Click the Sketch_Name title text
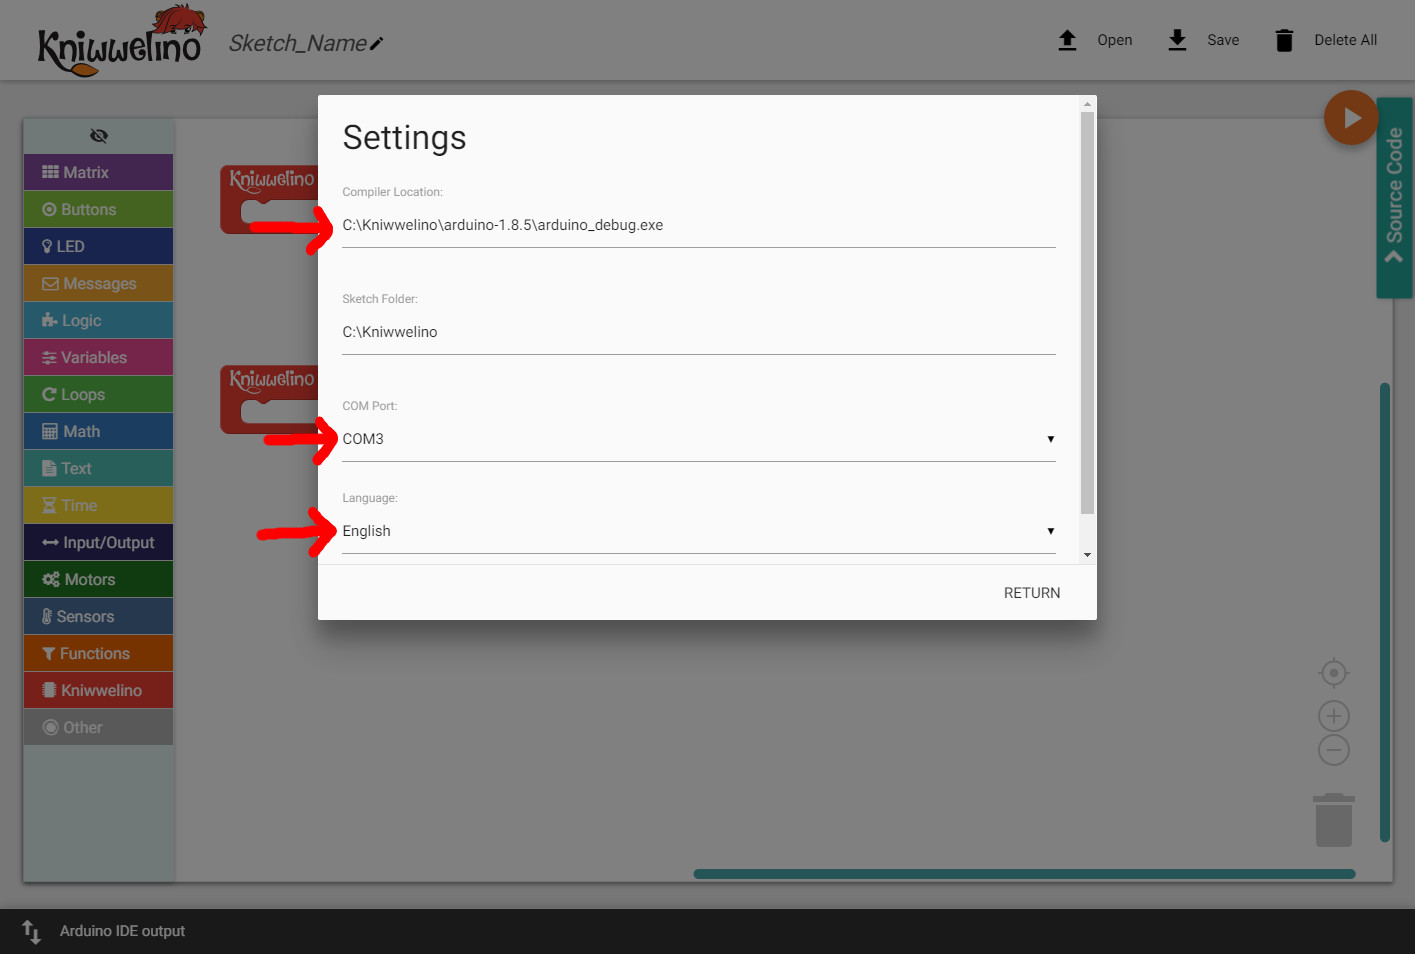Viewport: 1415px width, 954px height. (297, 43)
